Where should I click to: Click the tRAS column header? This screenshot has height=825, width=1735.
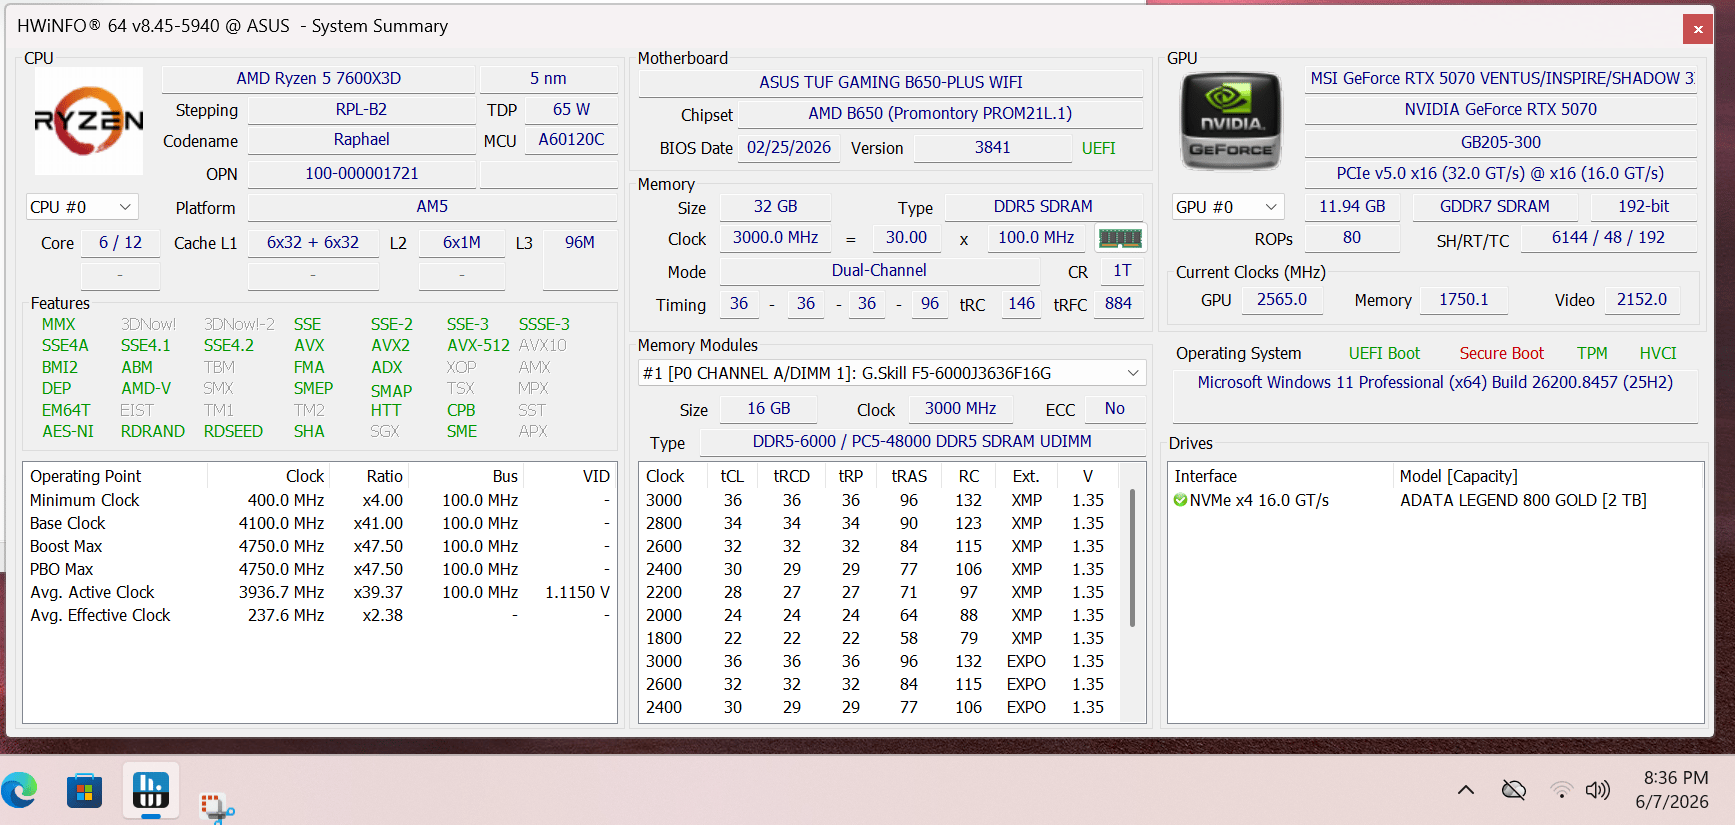909,476
